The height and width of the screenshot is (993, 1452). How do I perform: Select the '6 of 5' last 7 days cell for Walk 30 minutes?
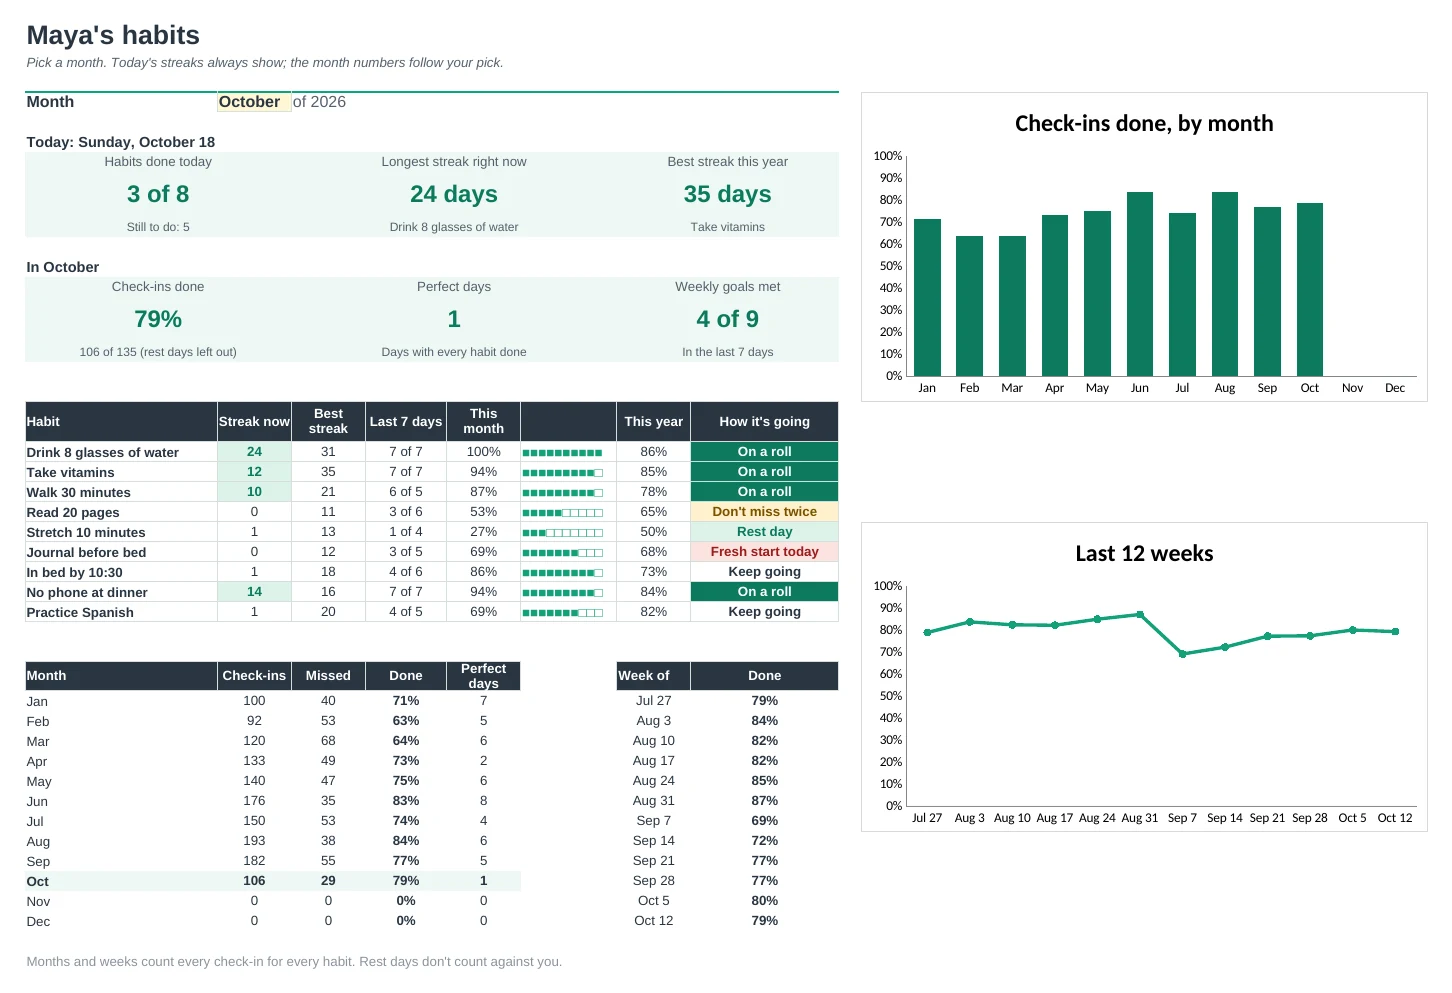[406, 492]
